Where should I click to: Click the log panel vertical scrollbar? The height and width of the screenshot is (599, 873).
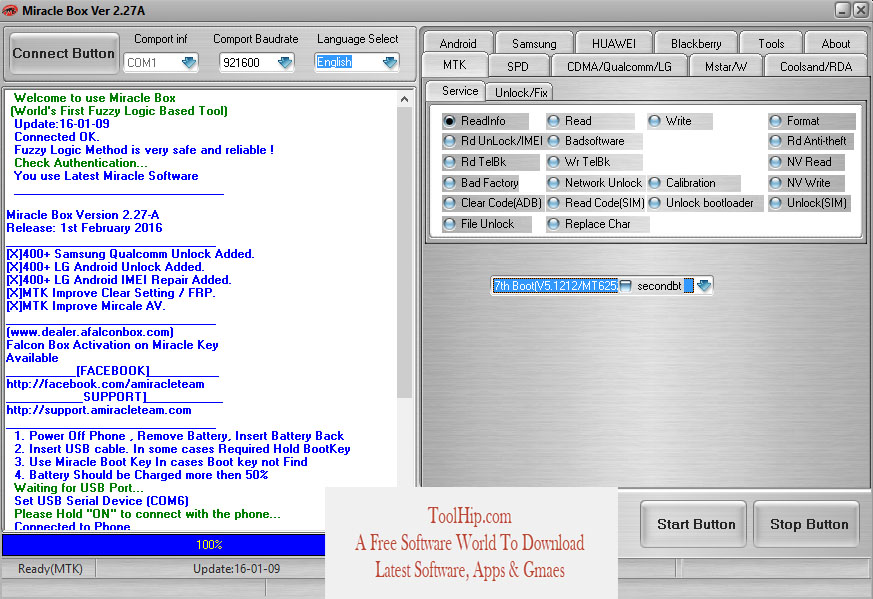pos(405,252)
